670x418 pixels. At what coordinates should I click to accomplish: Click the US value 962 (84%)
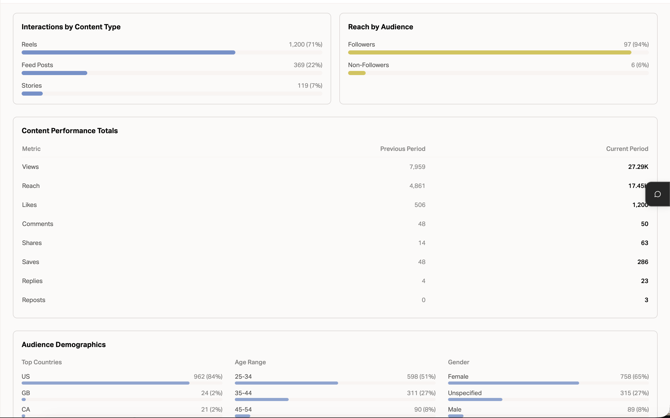(208, 377)
